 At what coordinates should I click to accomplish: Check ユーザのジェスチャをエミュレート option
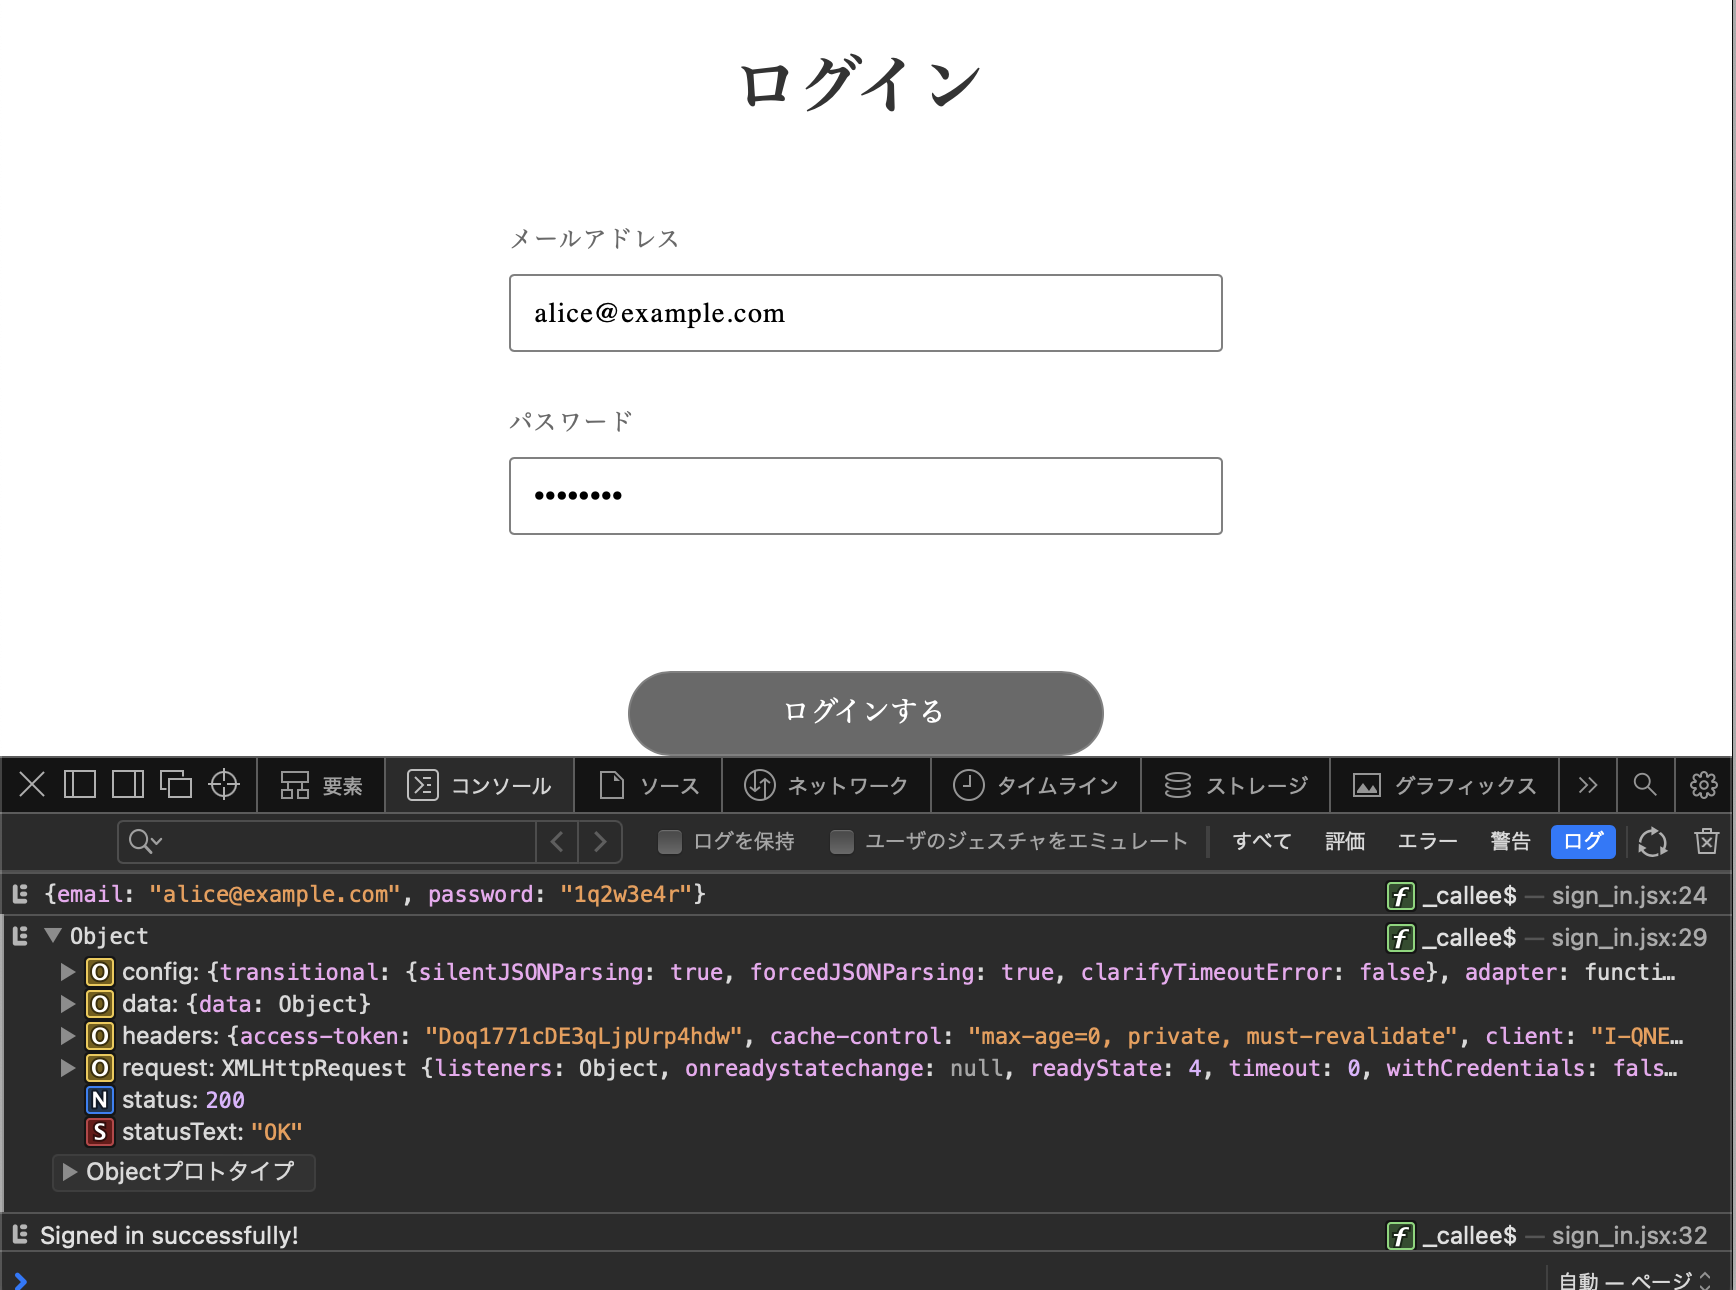tap(842, 842)
